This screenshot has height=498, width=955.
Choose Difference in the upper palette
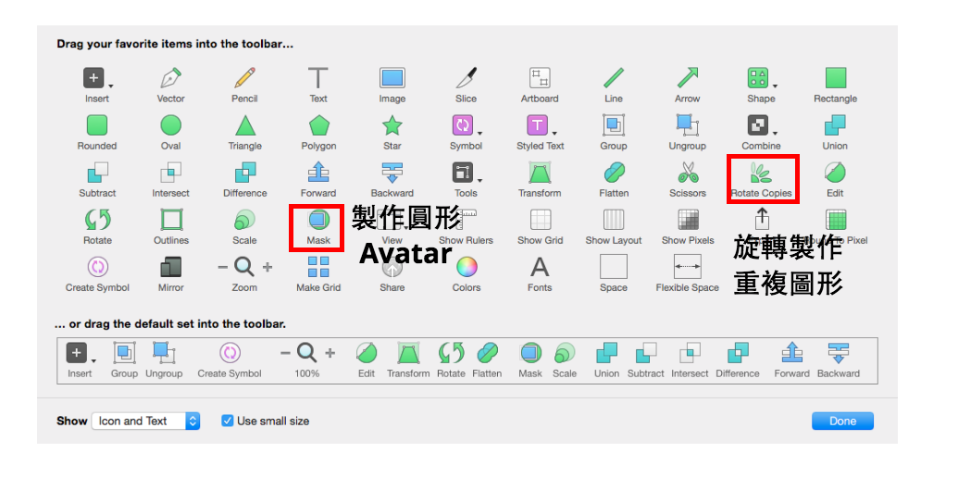(245, 180)
